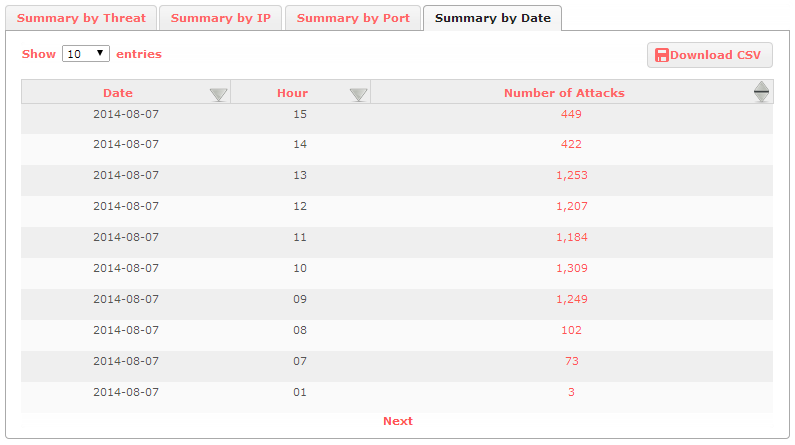The width and height of the screenshot is (795, 445).
Task: Switch to Summary by Threat tab
Action: 81,18
